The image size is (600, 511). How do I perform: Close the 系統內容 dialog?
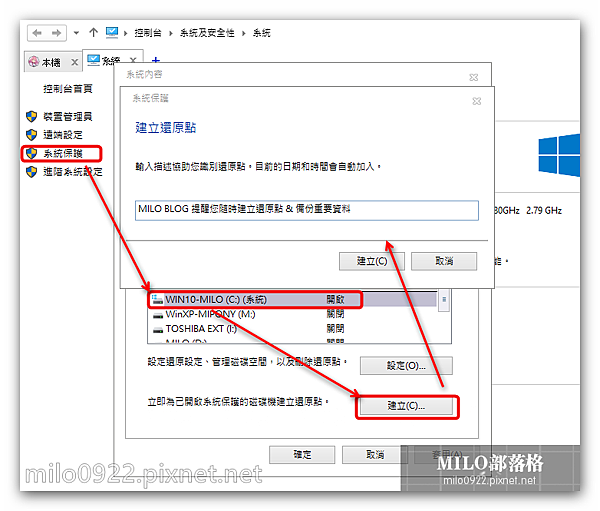click(x=474, y=77)
